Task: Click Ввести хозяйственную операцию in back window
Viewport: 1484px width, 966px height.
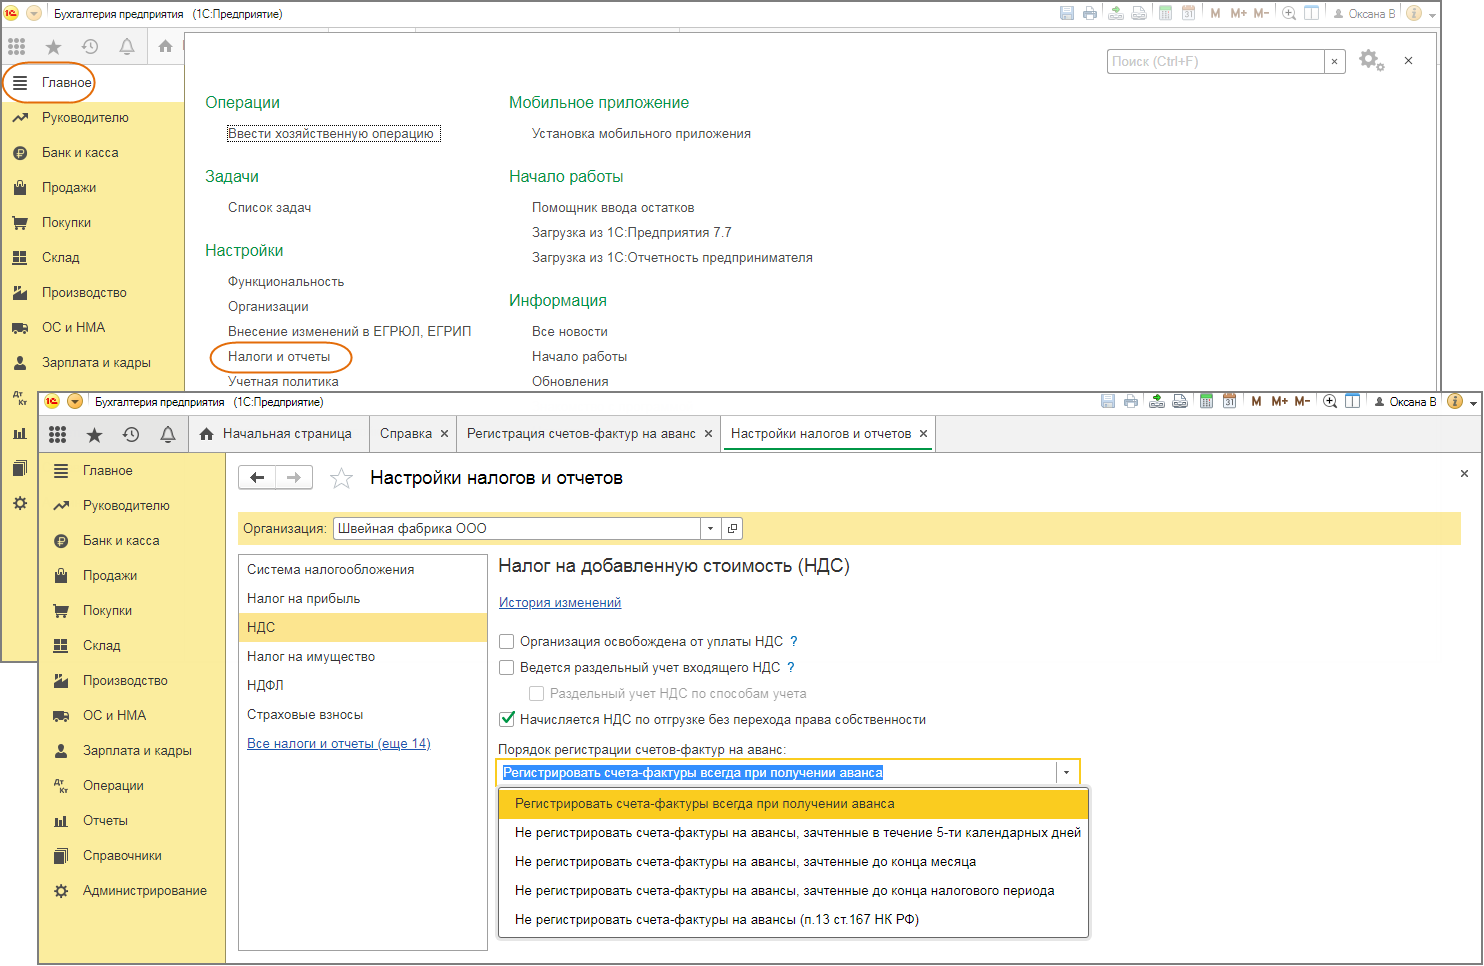Action: coord(334,134)
